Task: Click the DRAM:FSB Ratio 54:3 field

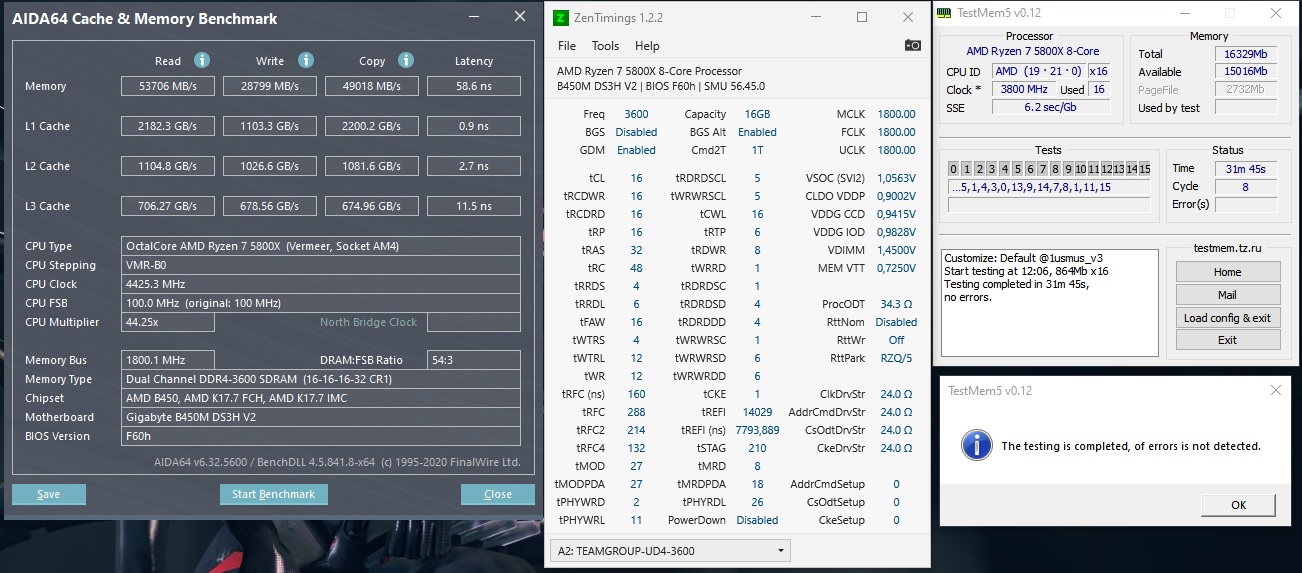Action: click(474, 360)
